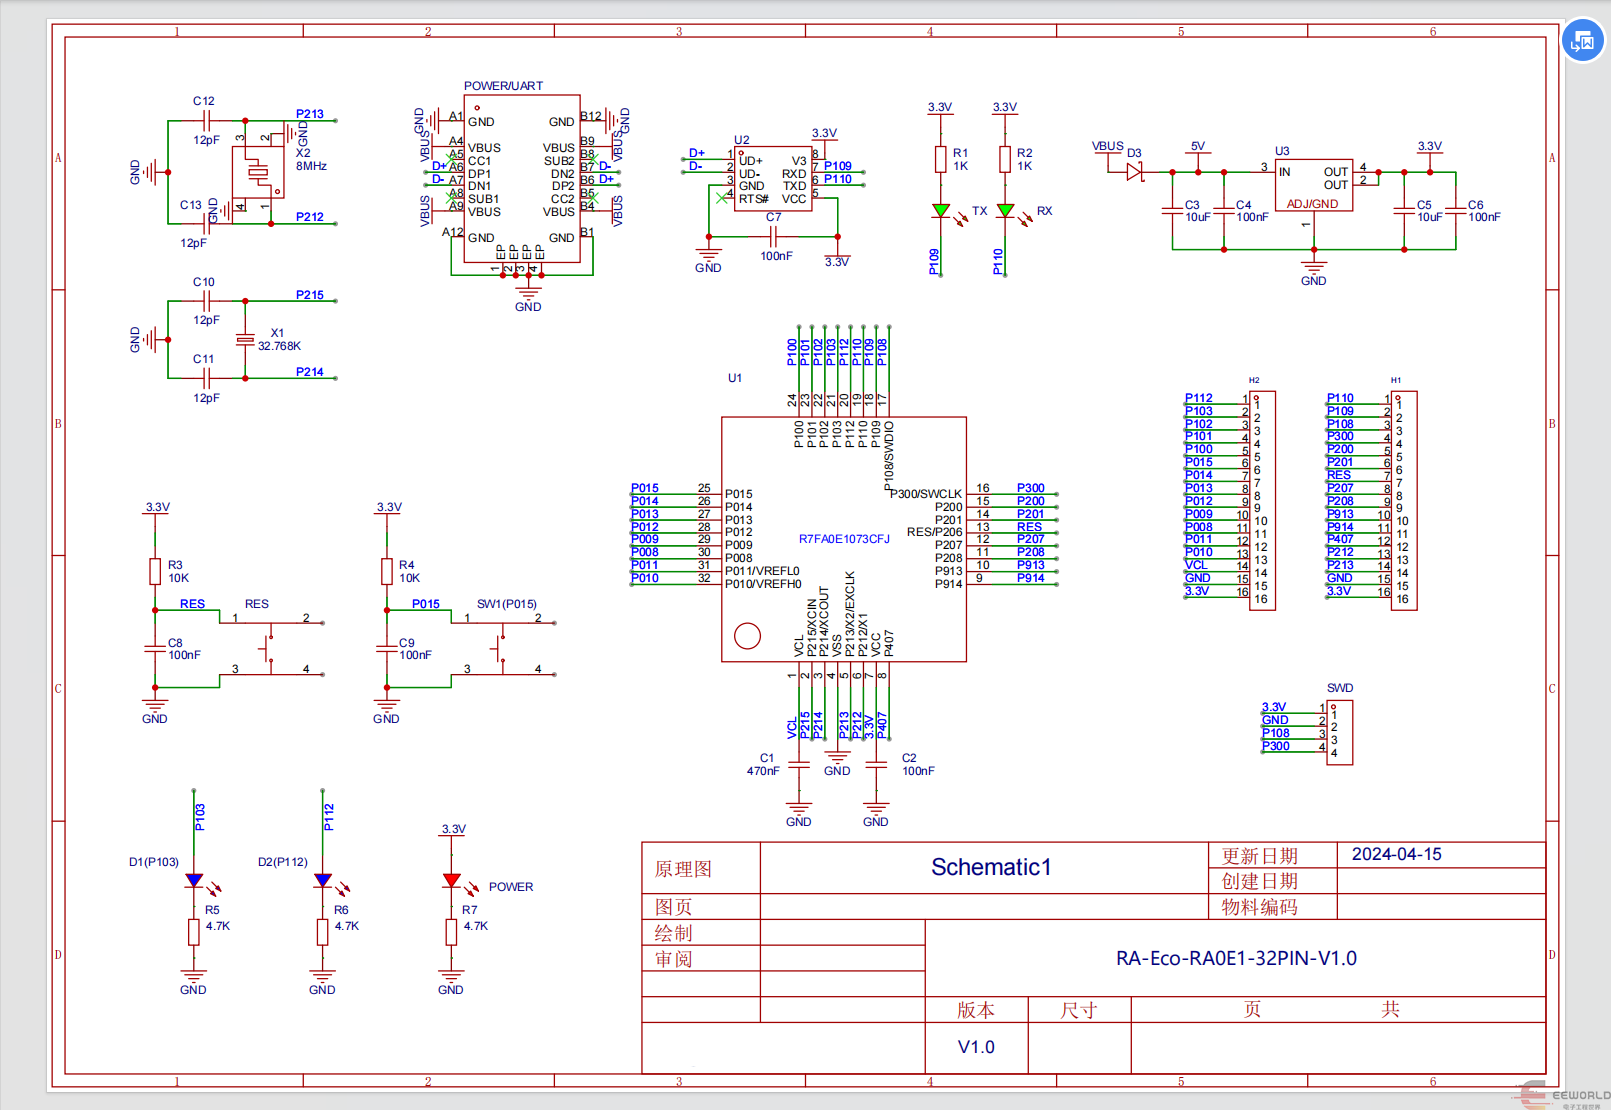
Task: Click the H1 header designator
Action: click(x=1396, y=380)
